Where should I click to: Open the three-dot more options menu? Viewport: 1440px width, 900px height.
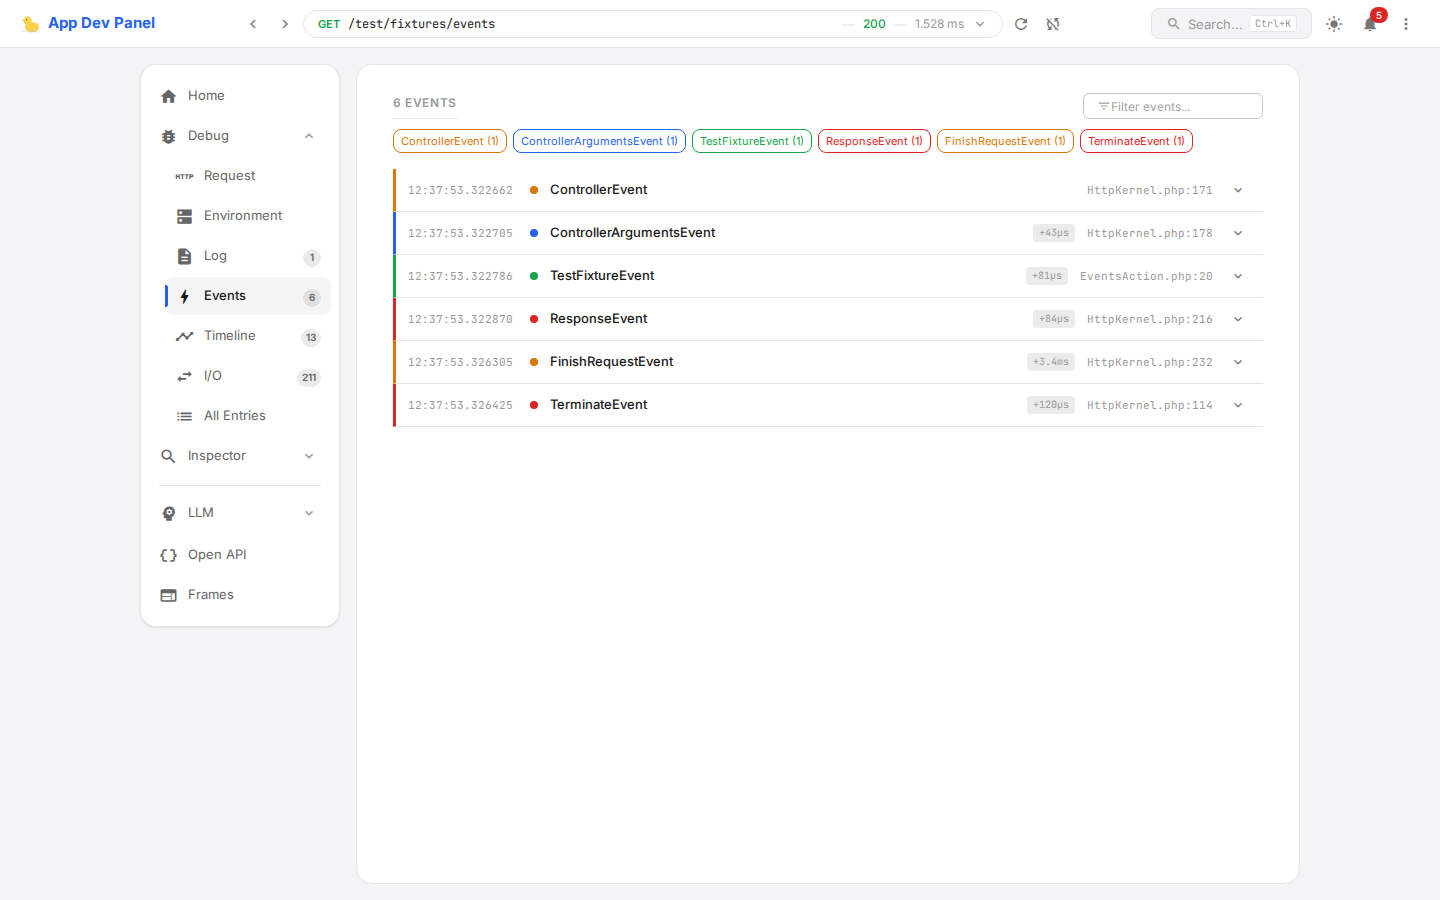pos(1406,24)
